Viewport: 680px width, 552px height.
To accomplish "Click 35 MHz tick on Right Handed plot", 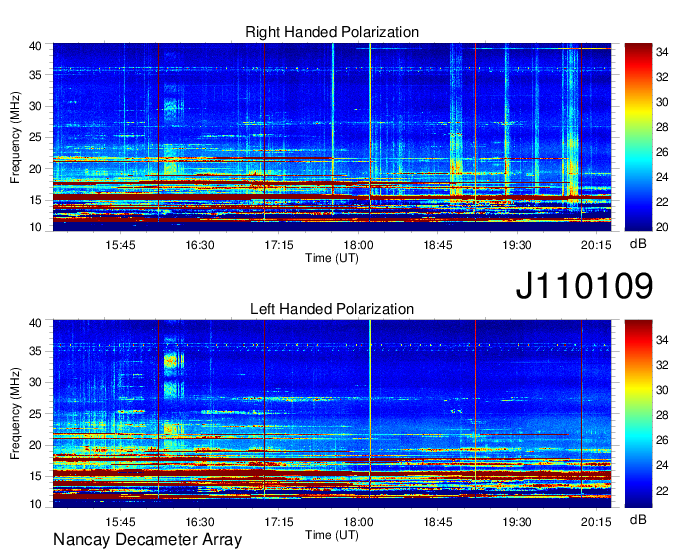I will (x=35, y=75).
